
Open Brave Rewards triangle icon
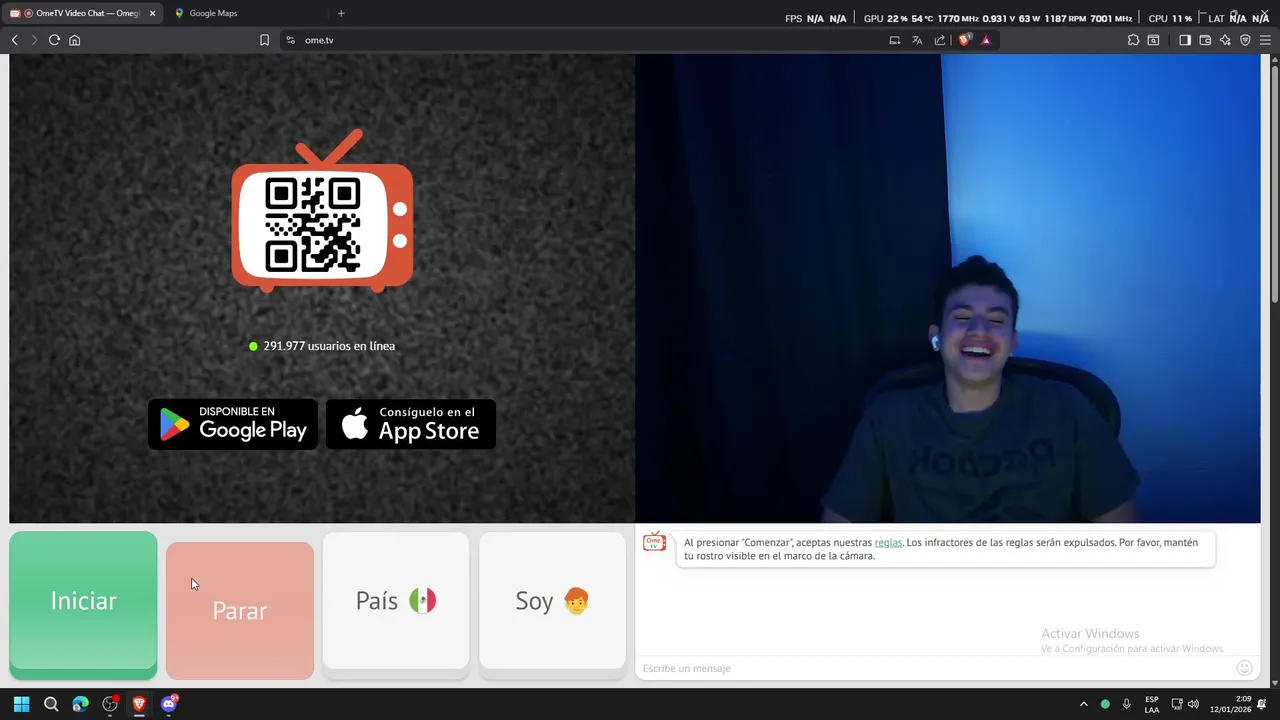986,40
